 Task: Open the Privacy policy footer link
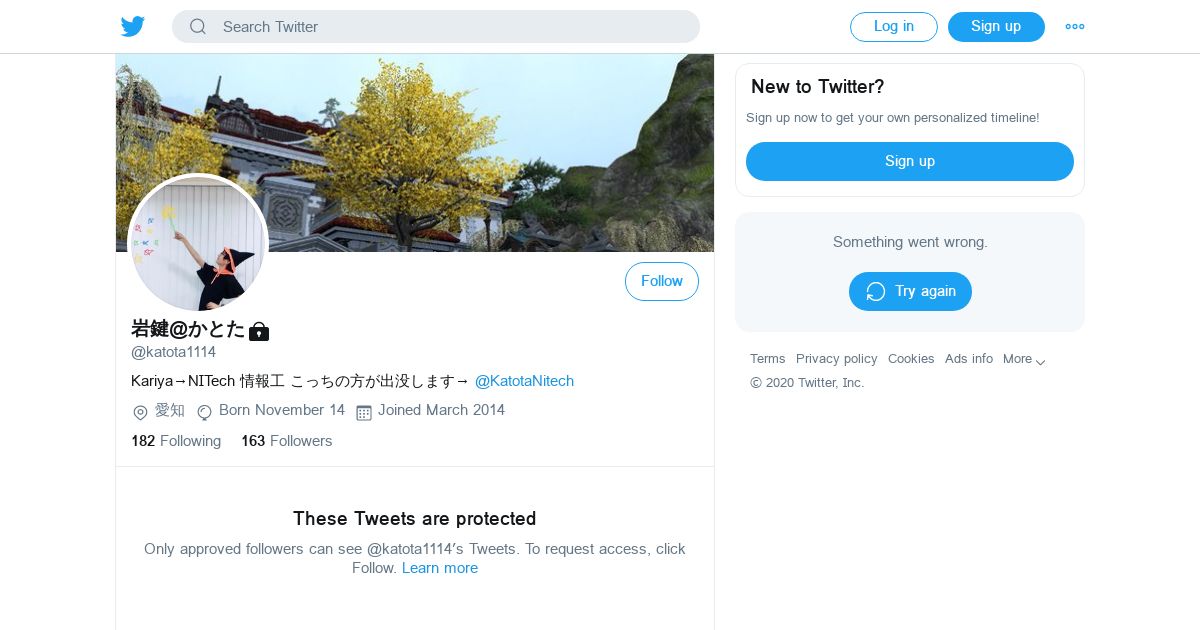click(837, 359)
